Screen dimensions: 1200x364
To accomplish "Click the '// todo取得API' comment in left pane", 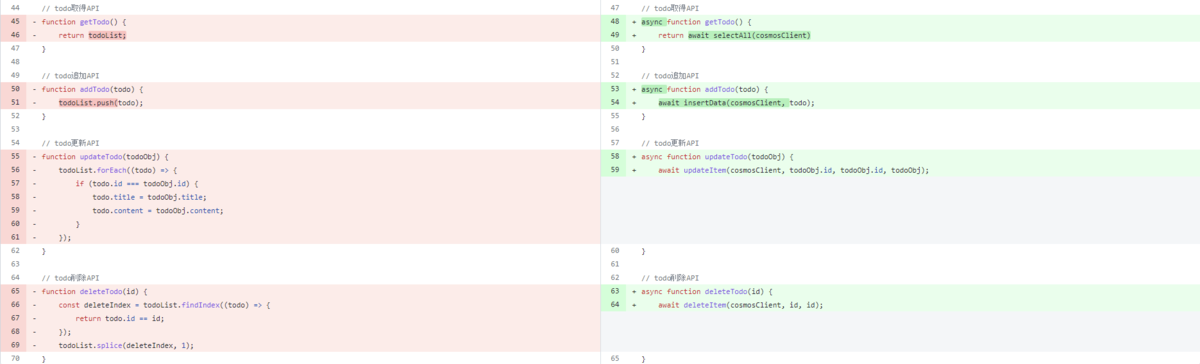I will tap(70, 8).
